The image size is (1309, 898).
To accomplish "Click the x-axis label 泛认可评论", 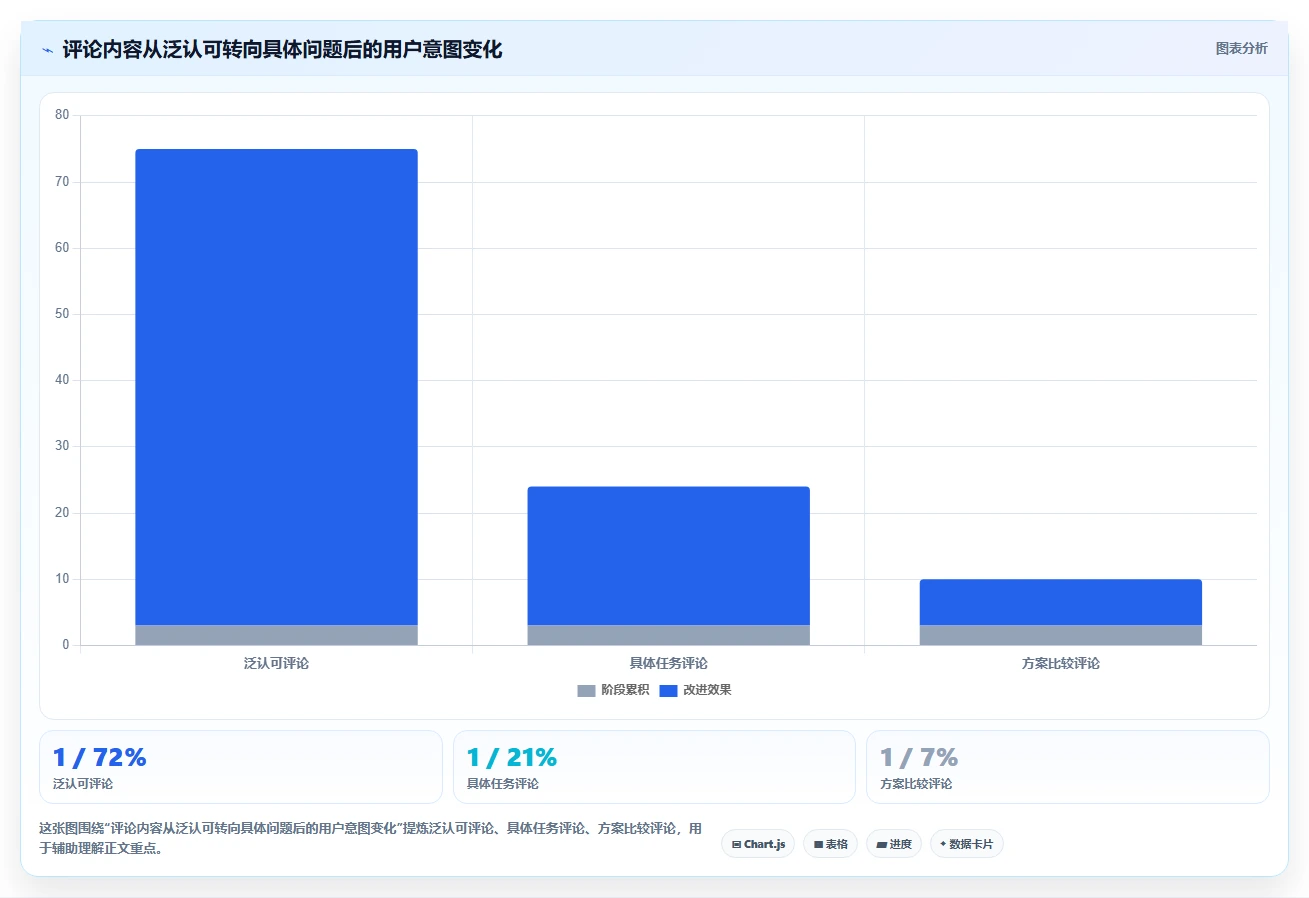I will pyautogui.click(x=276, y=663).
